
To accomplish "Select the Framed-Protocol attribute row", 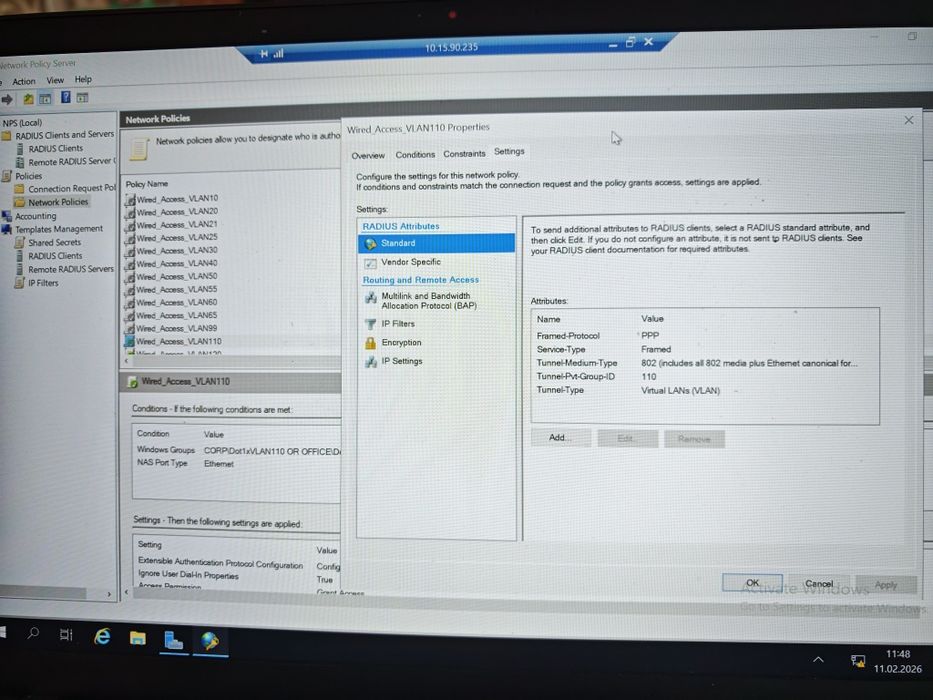I will (x=704, y=336).
